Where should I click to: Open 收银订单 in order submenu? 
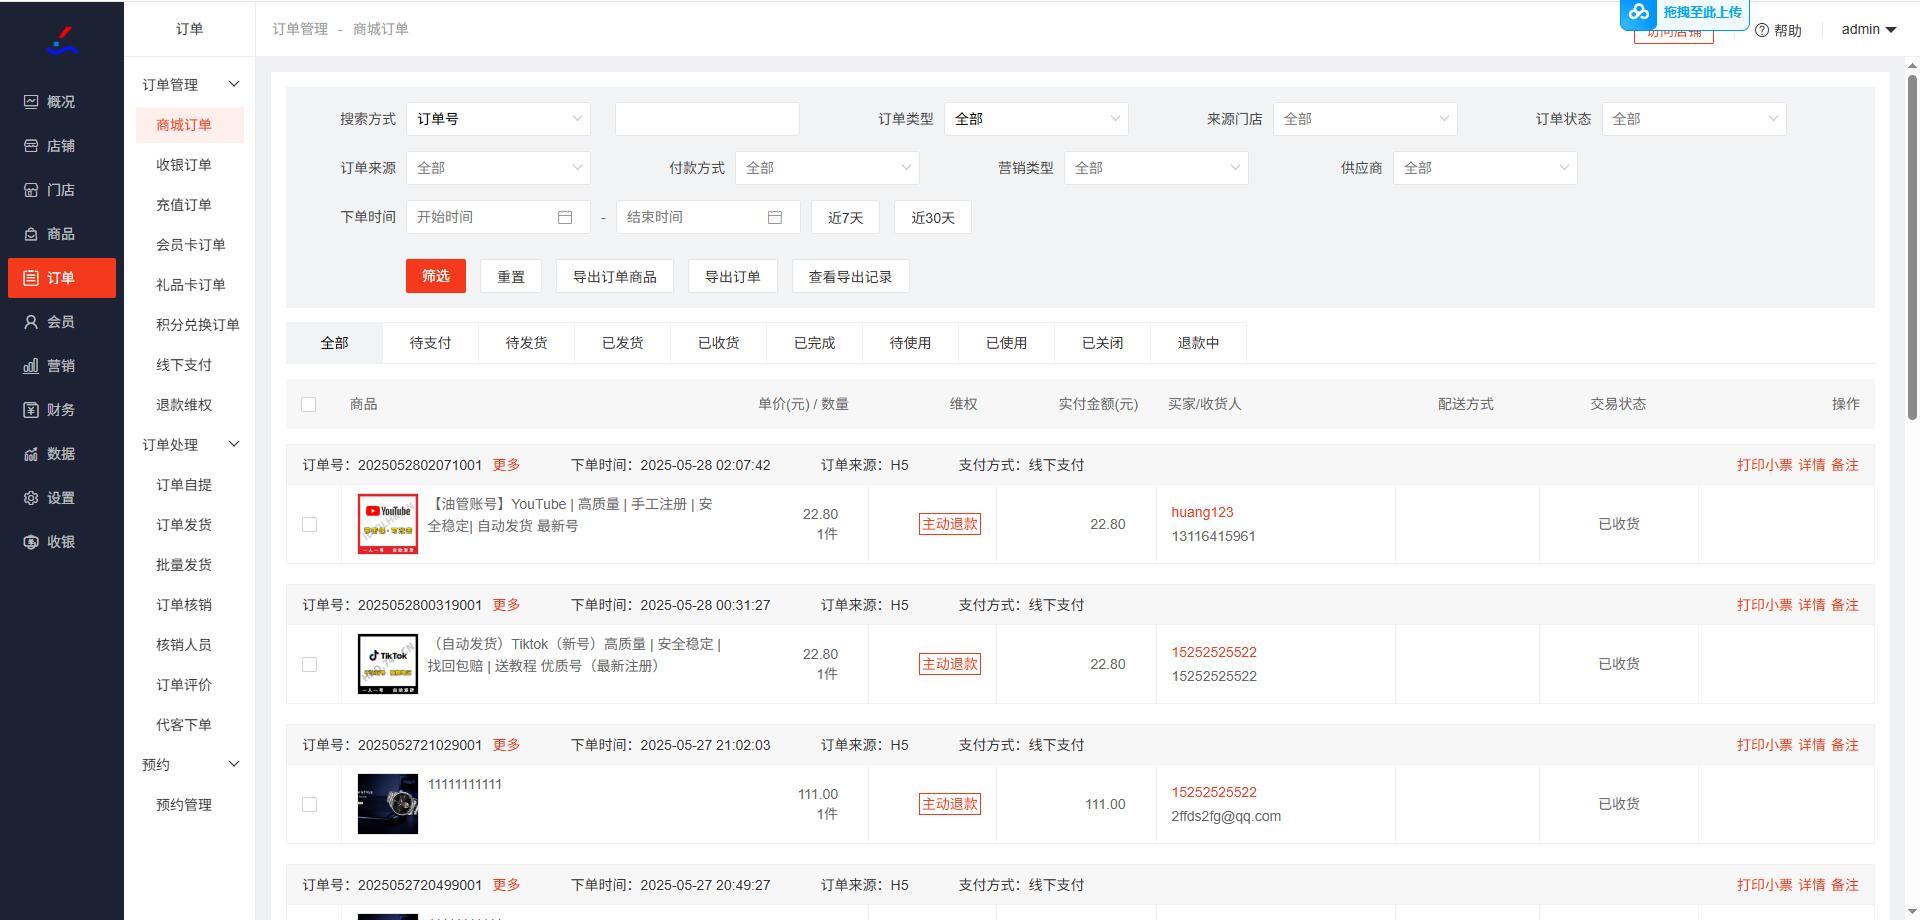(184, 165)
